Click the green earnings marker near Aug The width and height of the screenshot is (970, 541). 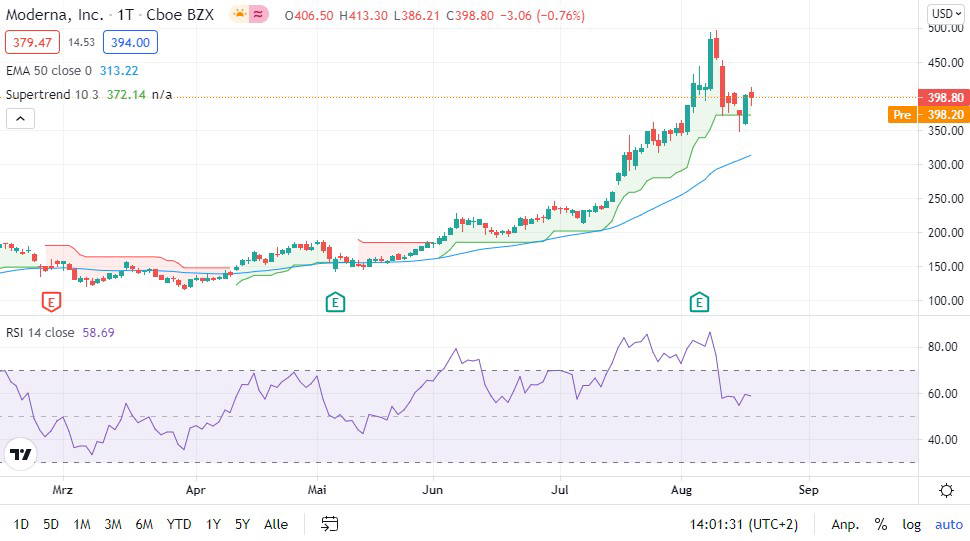pyautogui.click(x=699, y=302)
